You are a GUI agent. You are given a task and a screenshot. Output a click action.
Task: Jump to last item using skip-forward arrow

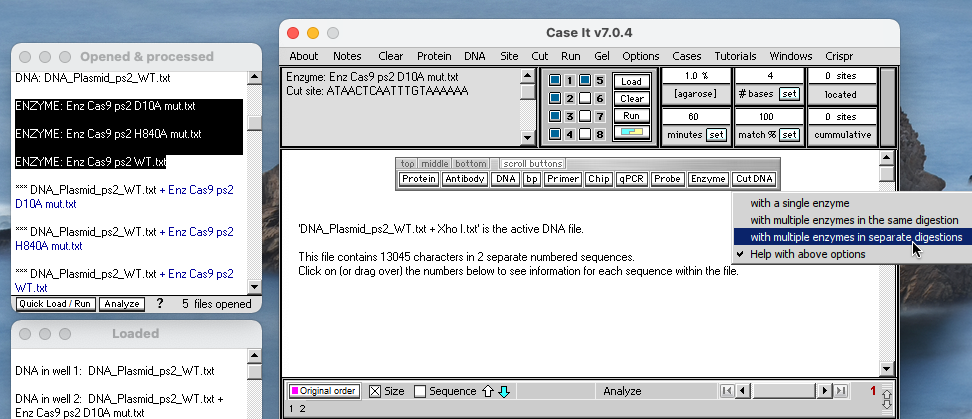[841, 392]
